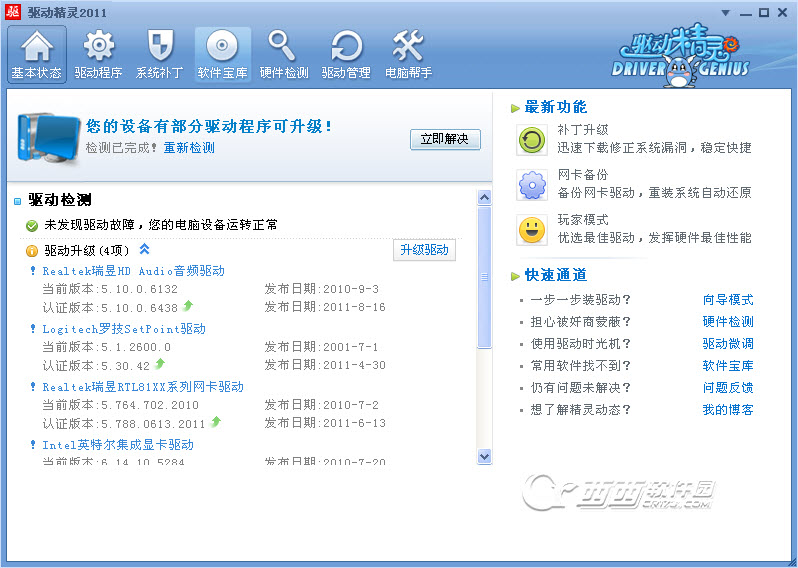
Task: Click exclamation mark beside Realtek HD Audio driver
Action: click(33, 271)
